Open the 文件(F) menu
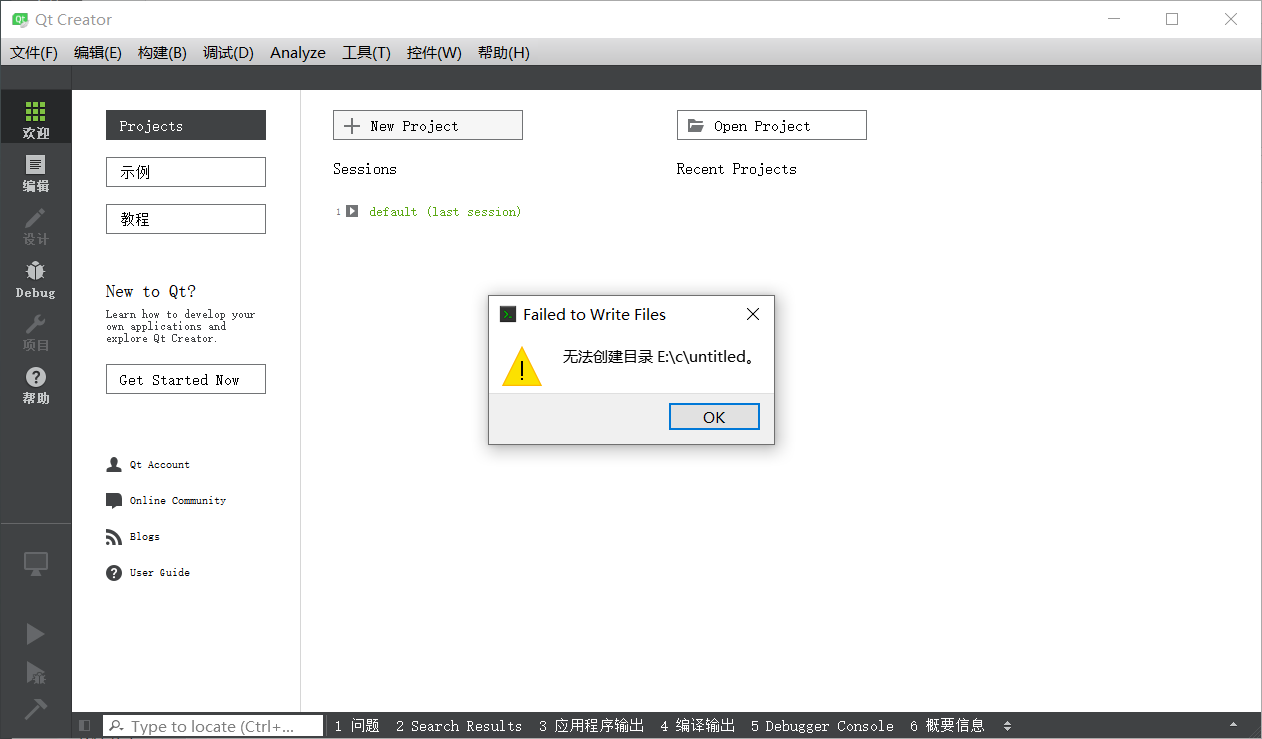The height and width of the screenshot is (739, 1262). [34, 53]
